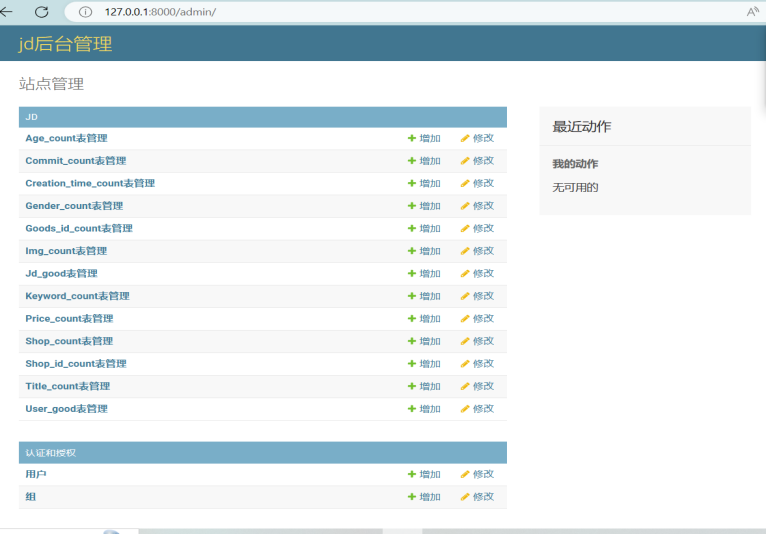Image resolution: width=766 pixels, height=534 pixels.
Task: Open Goods_id_count表管理 link
Action: (x=79, y=228)
